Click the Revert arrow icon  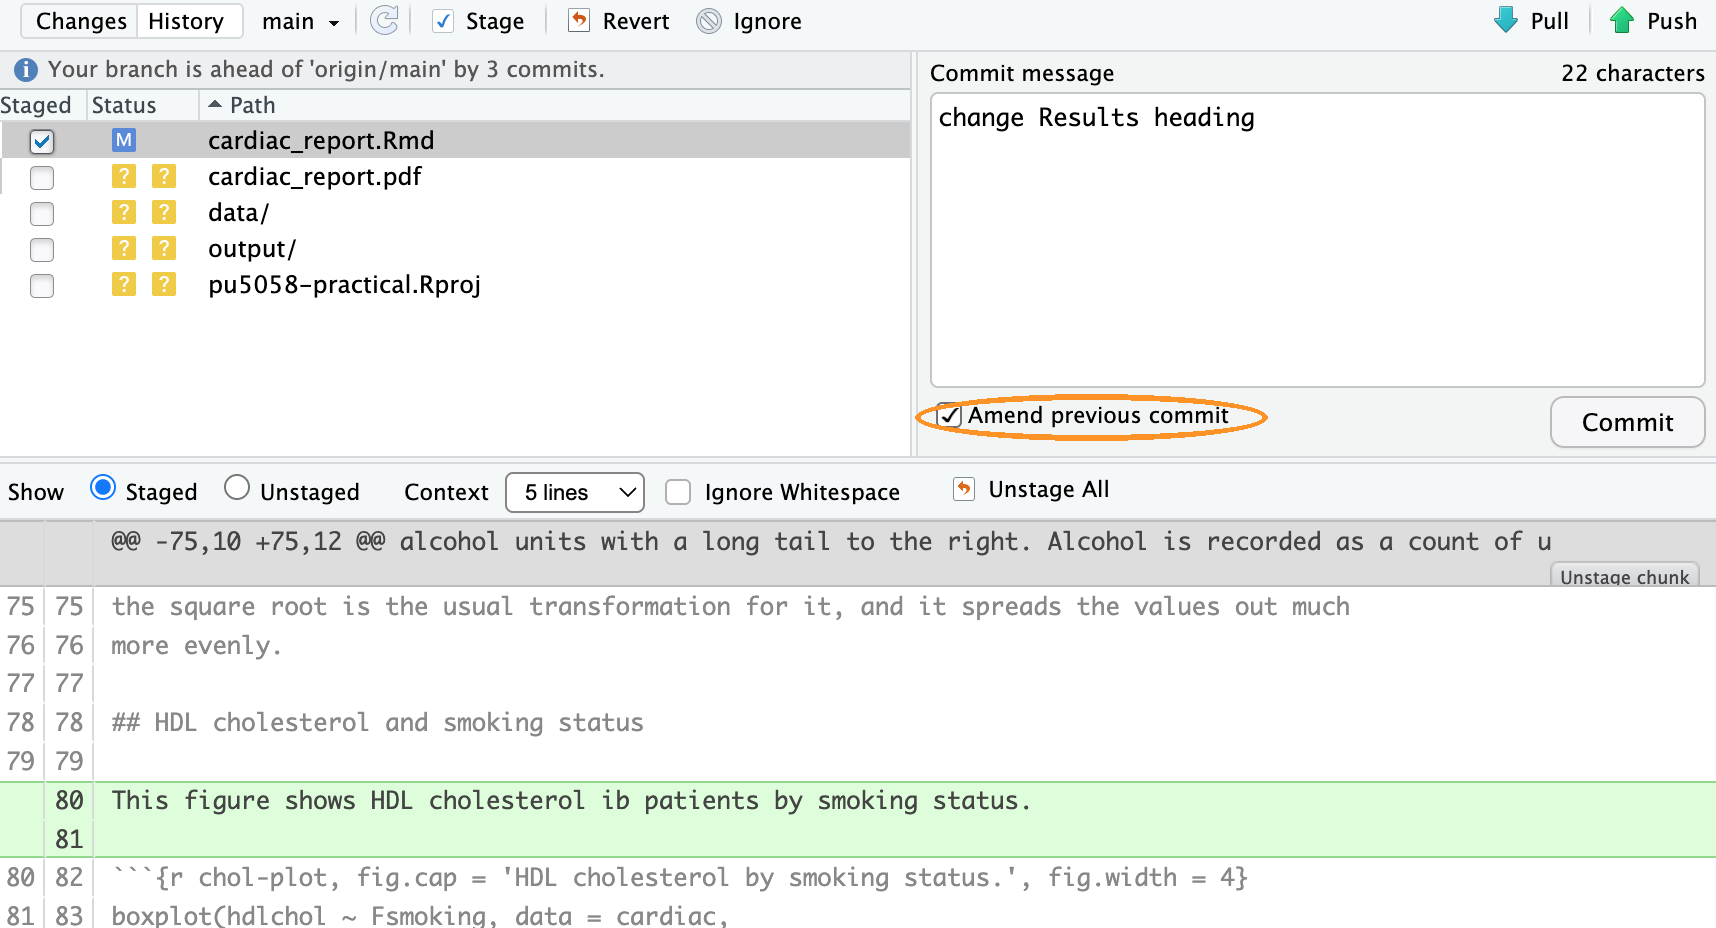579,21
